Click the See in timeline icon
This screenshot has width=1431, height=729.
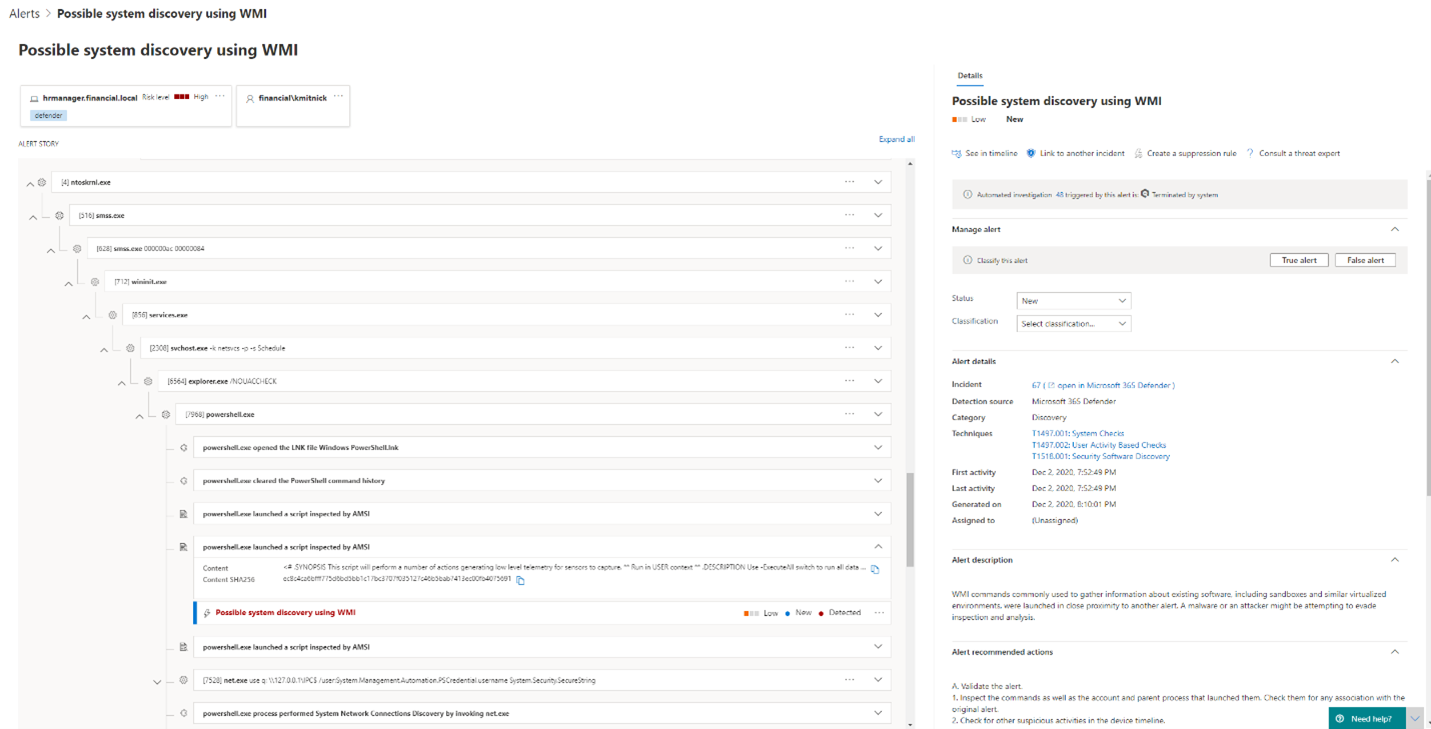(957, 154)
